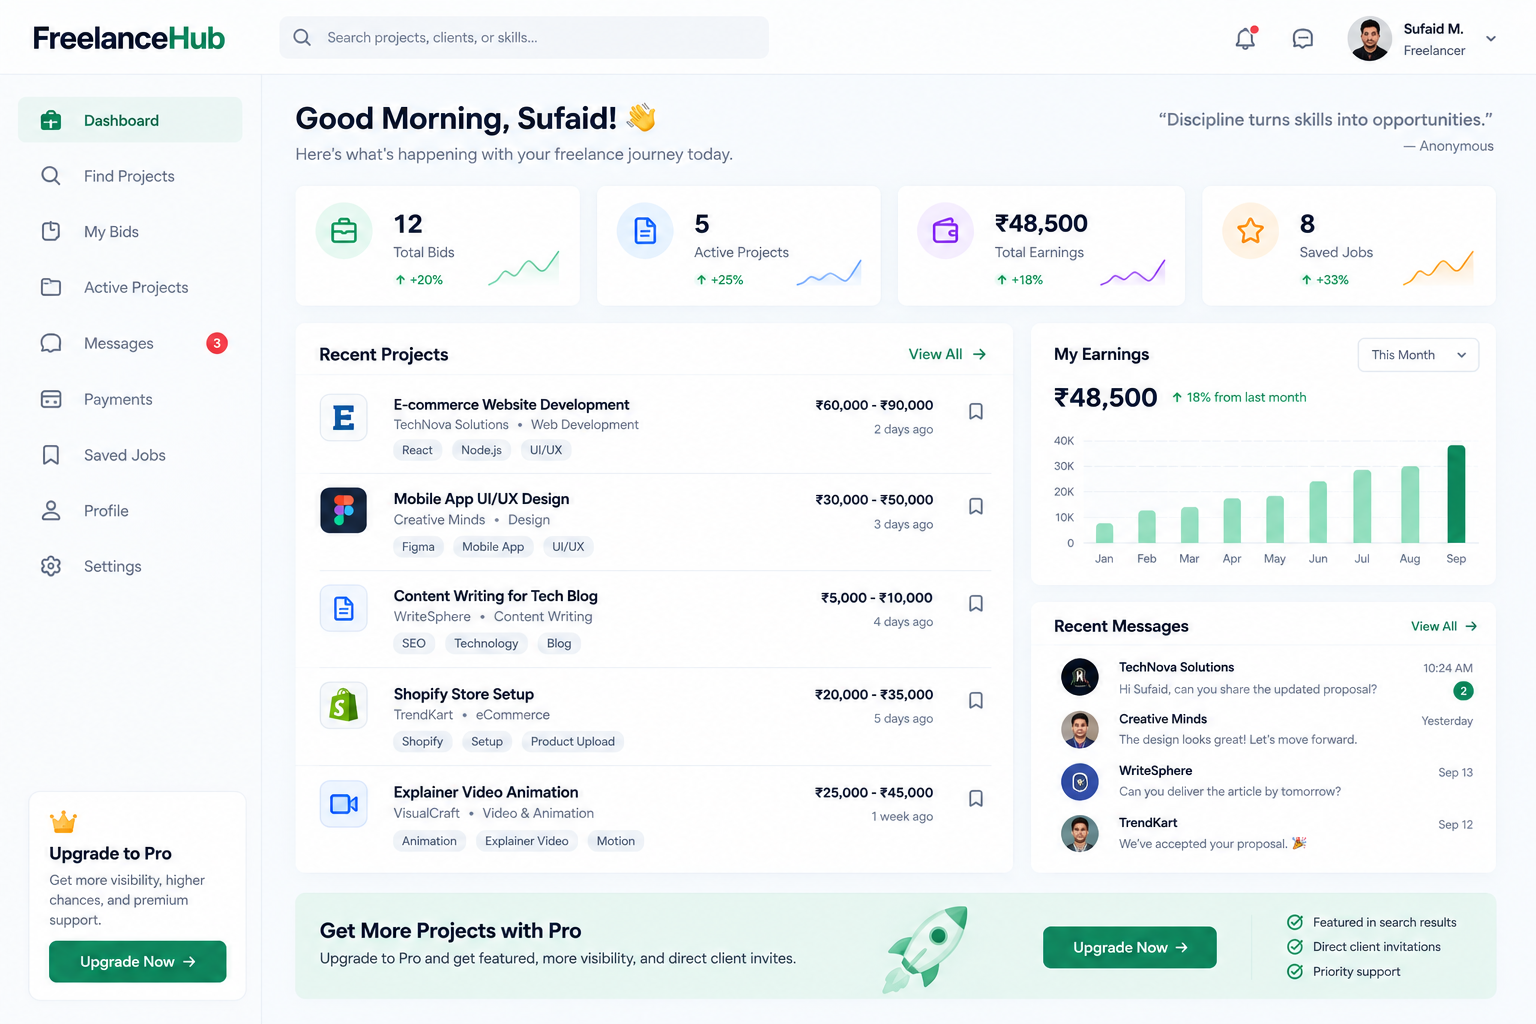Go to Find Projects in the sidebar
This screenshot has height=1024, width=1536.
click(130, 176)
